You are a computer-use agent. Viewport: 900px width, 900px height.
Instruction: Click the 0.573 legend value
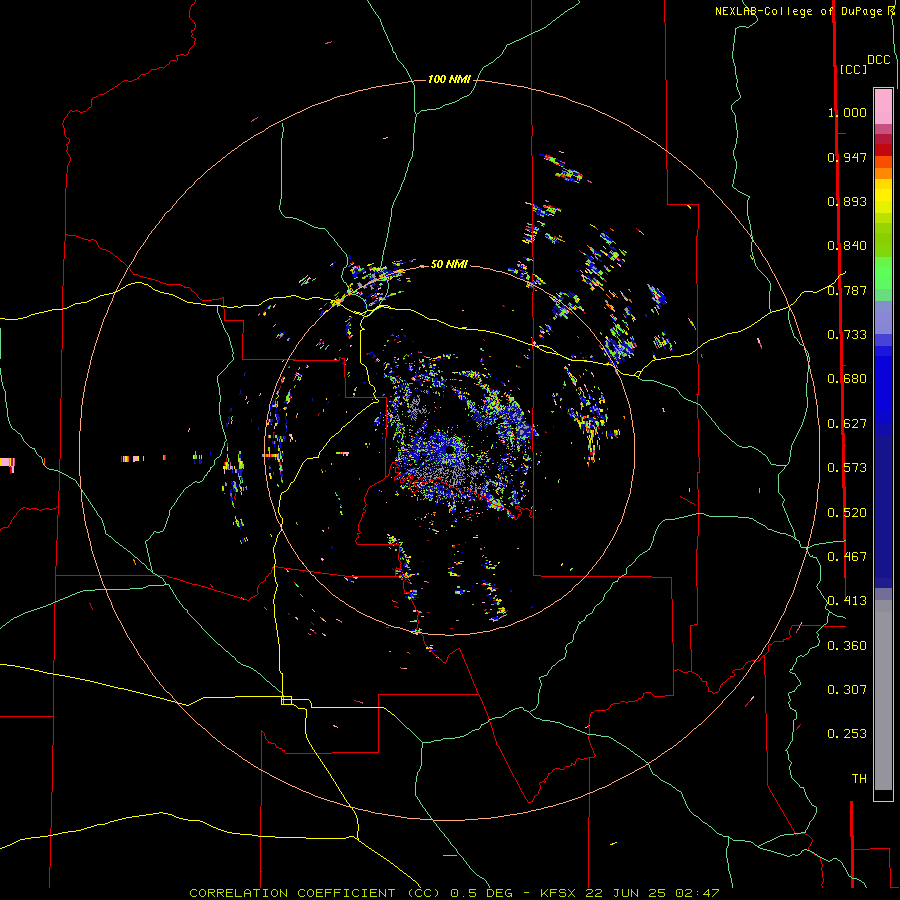click(x=847, y=468)
